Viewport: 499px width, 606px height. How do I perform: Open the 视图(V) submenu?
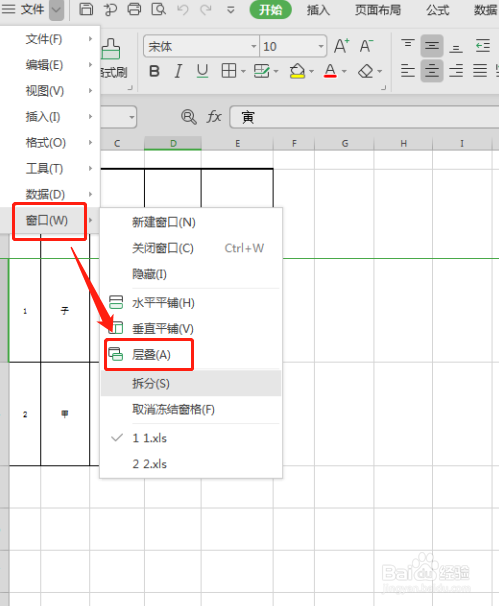pos(50,91)
